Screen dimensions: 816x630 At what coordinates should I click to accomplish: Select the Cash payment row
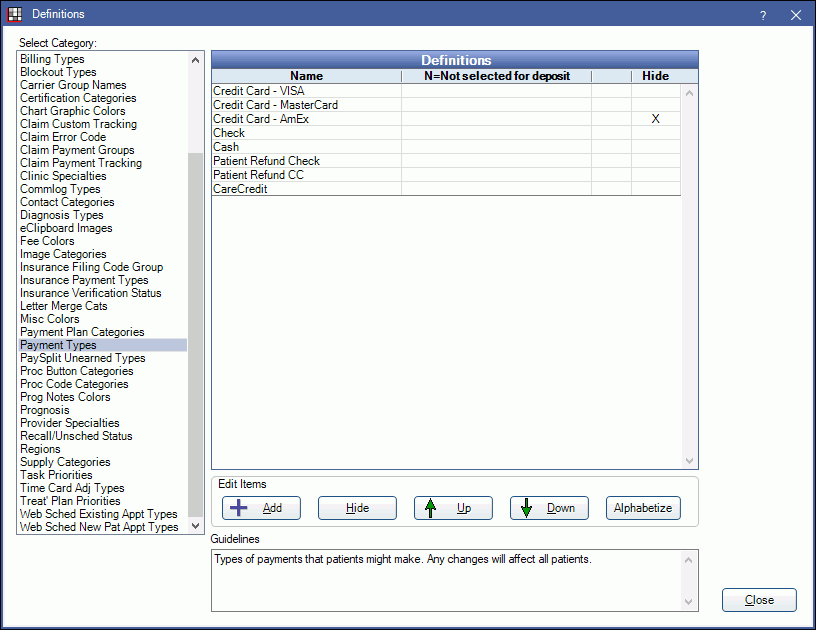pyautogui.click(x=446, y=147)
